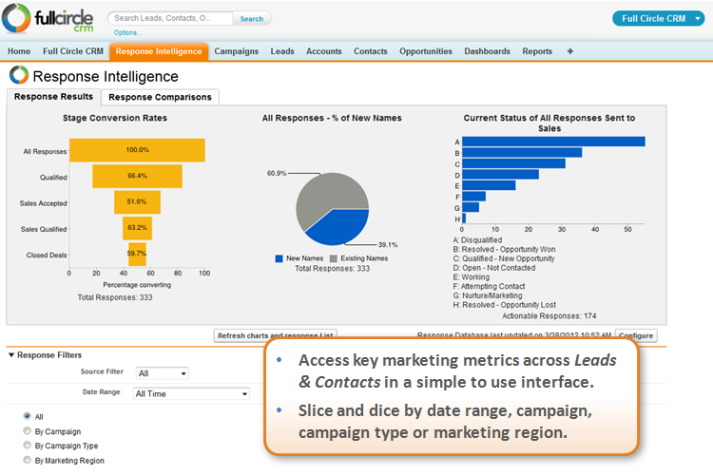The image size is (713, 475).
Task: Click the Search button
Action: 251,19
